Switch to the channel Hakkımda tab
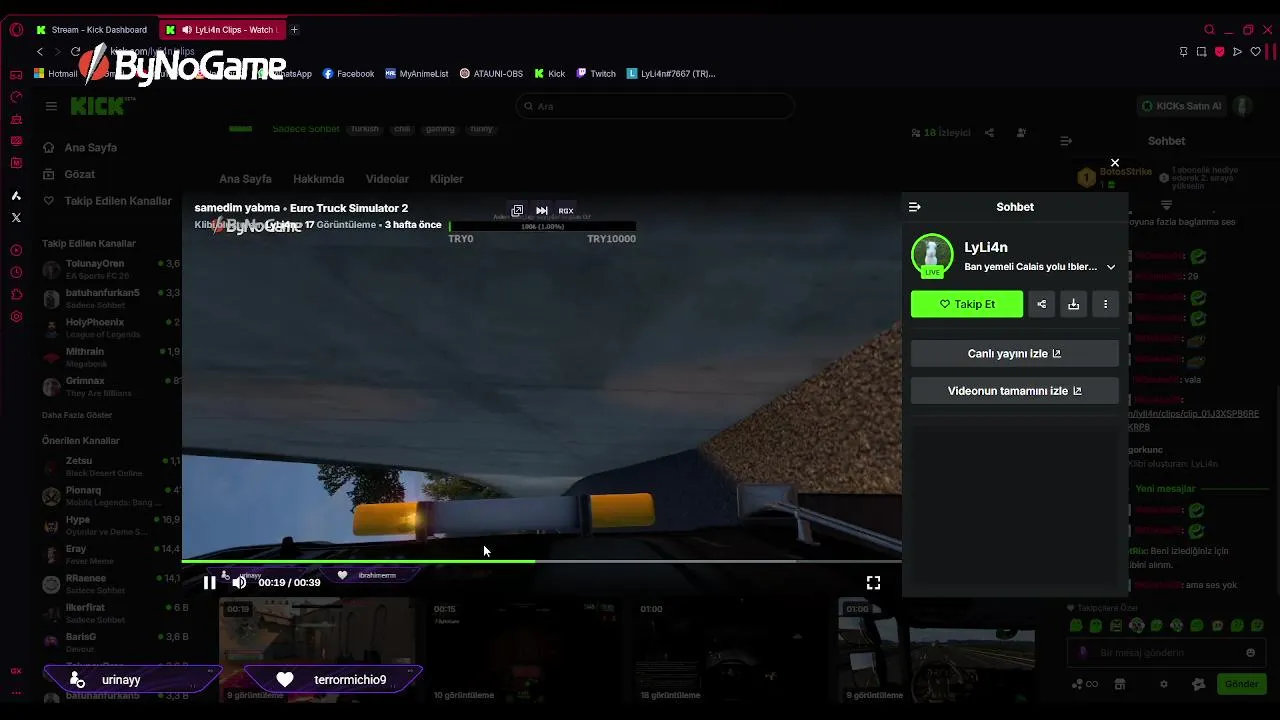1280x720 pixels. click(318, 179)
